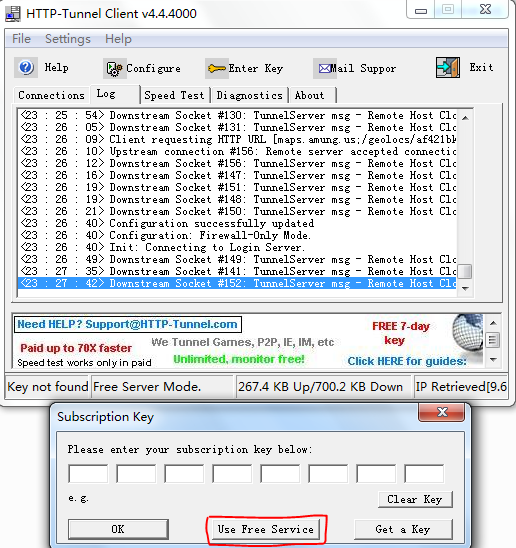516x548 pixels.
Task: Click 'Free Server Mode.' status entry
Action: click(163, 387)
